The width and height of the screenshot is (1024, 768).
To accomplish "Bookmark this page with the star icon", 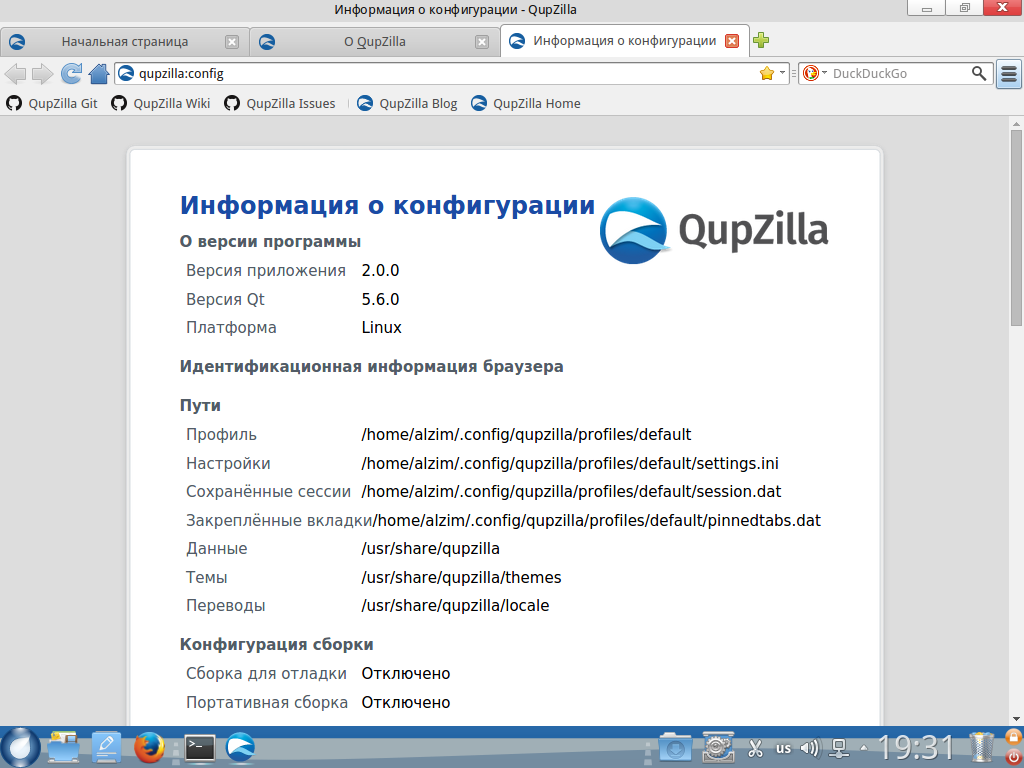I will point(767,73).
